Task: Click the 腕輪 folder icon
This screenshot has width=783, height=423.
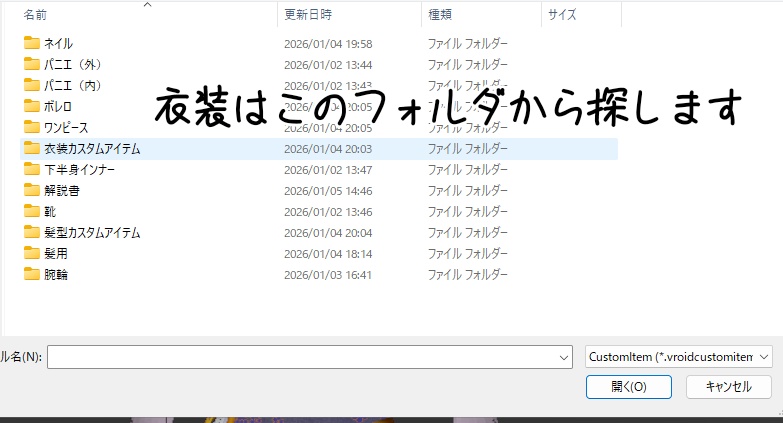Action: [31, 274]
